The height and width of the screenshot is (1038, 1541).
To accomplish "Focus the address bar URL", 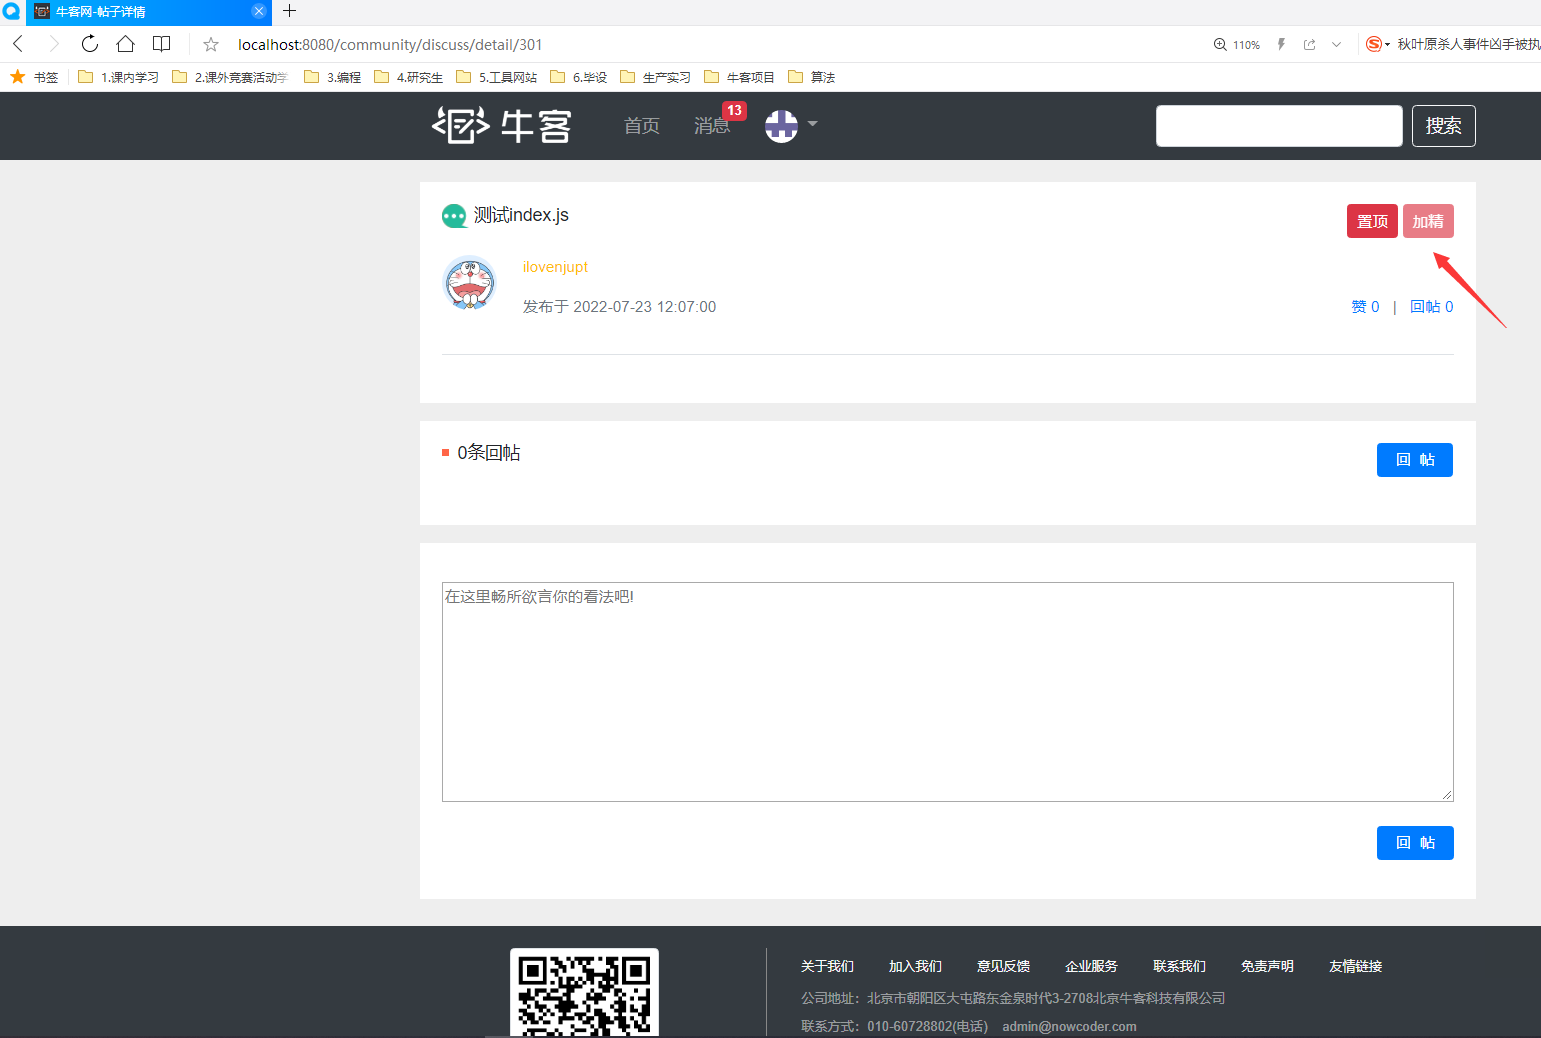I will tap(390, 44).
